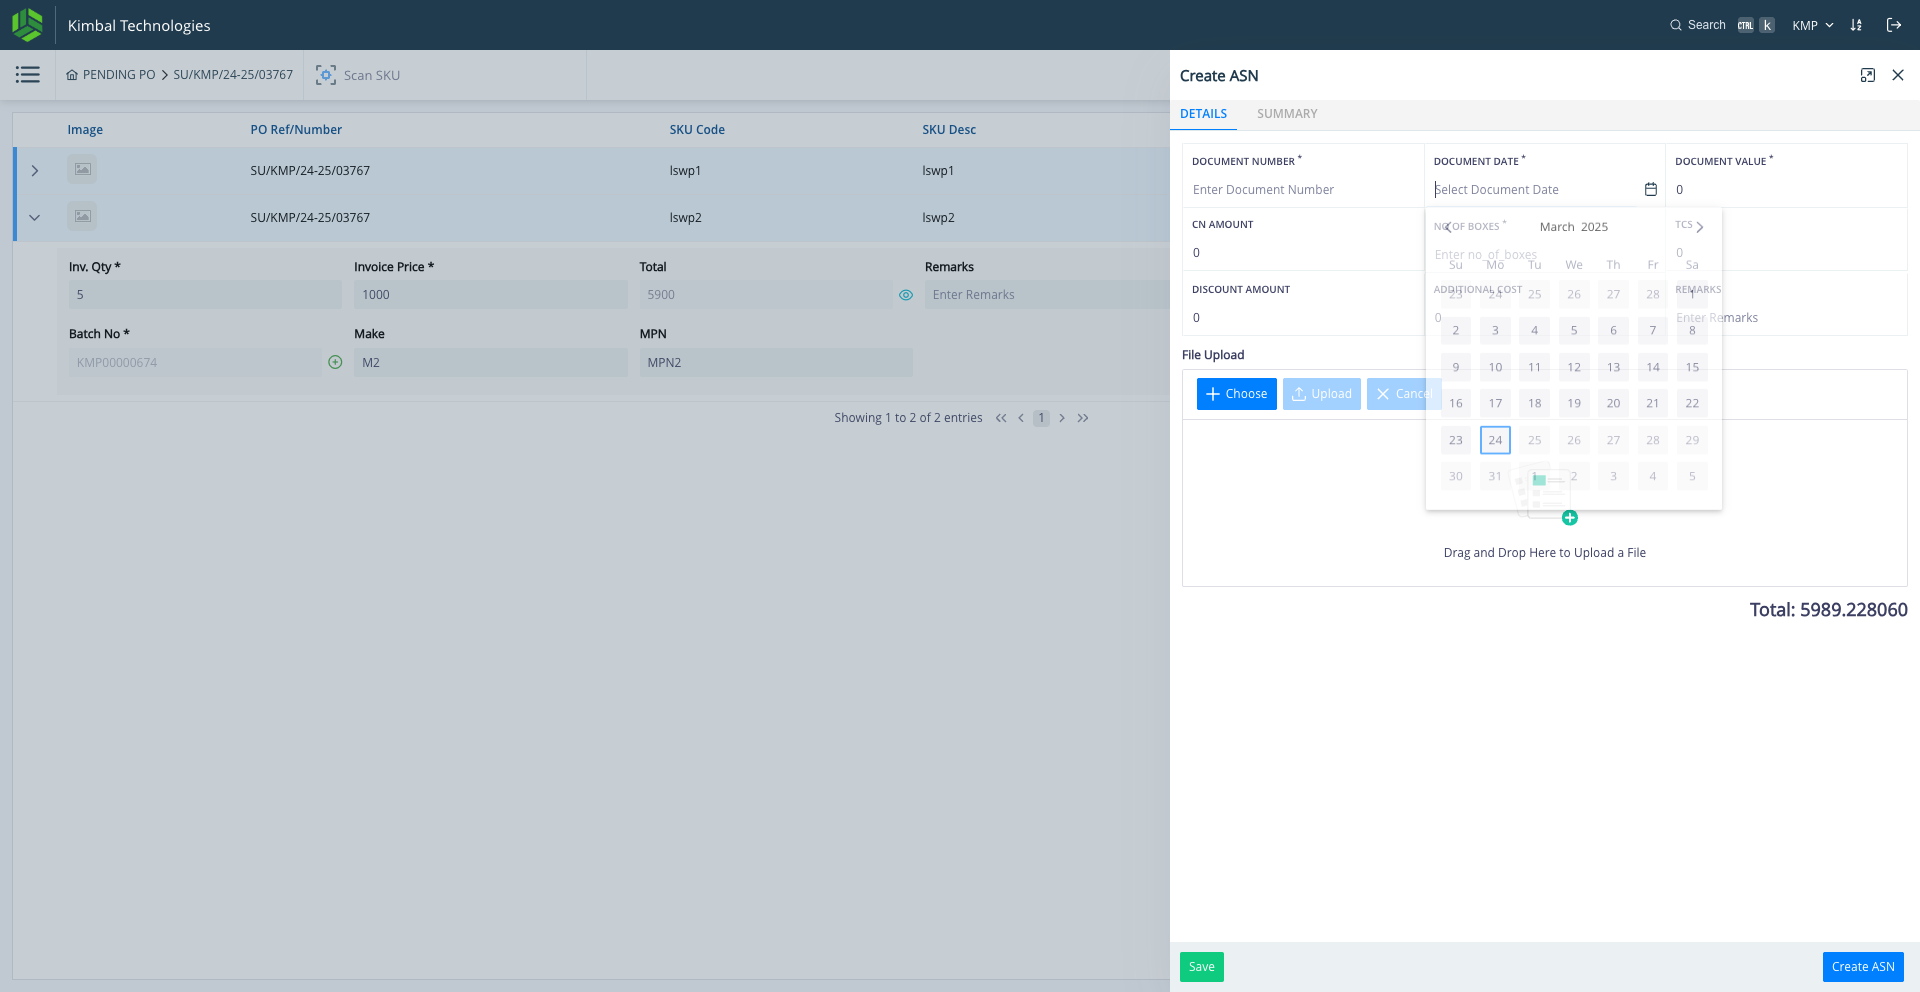
Task: Click the image placeholder for lswp1 row
Action: pos(83,170)
